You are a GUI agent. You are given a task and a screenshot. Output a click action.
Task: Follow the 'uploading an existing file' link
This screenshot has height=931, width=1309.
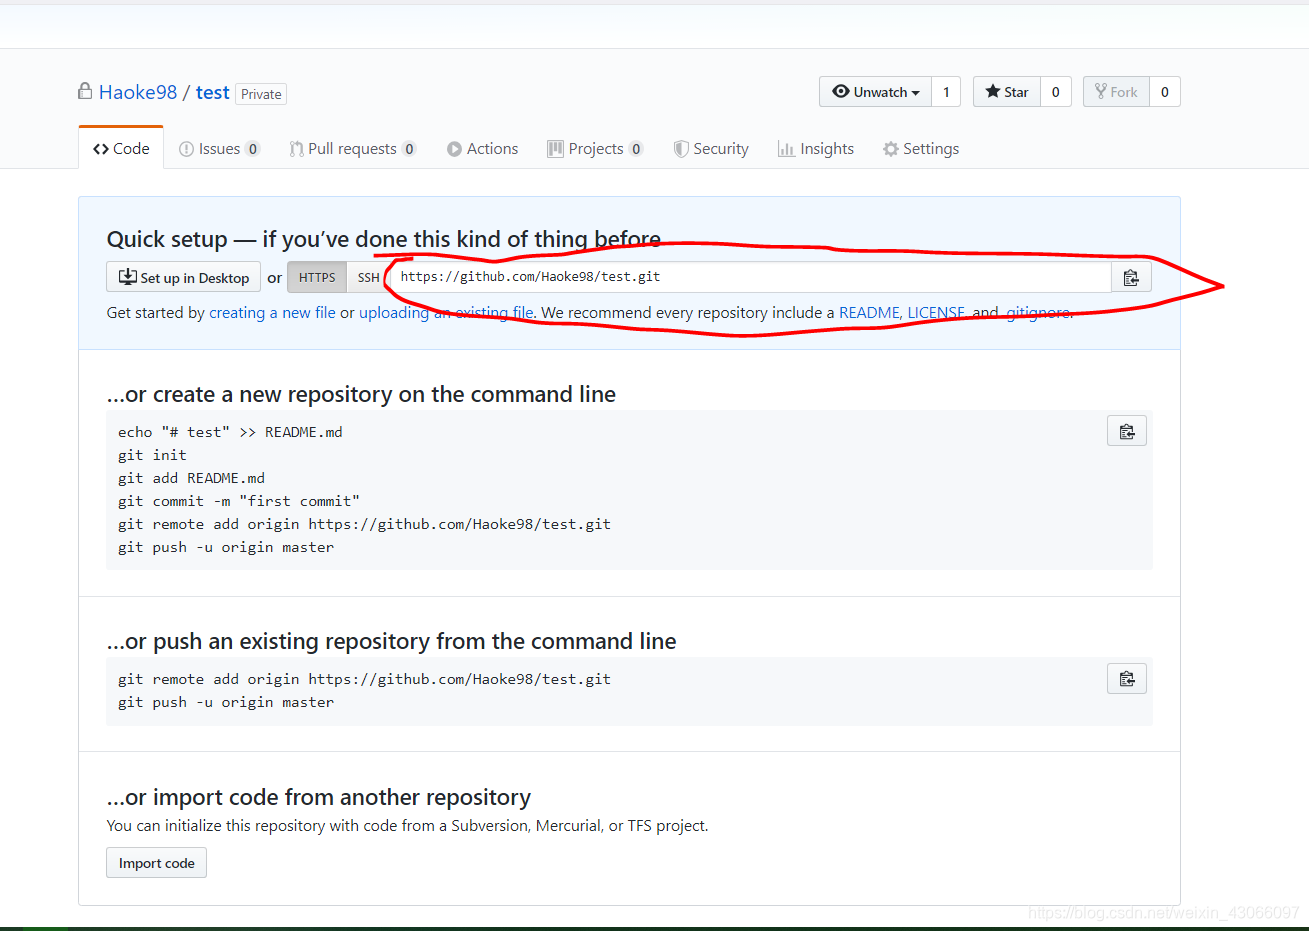point(446,313)
